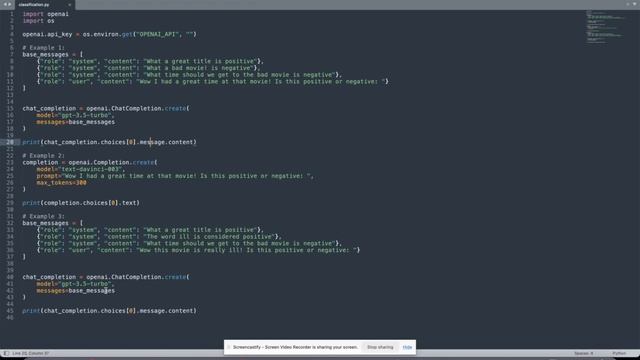Click 'What a bad movie! is negative' string

[x=199, y=68]
